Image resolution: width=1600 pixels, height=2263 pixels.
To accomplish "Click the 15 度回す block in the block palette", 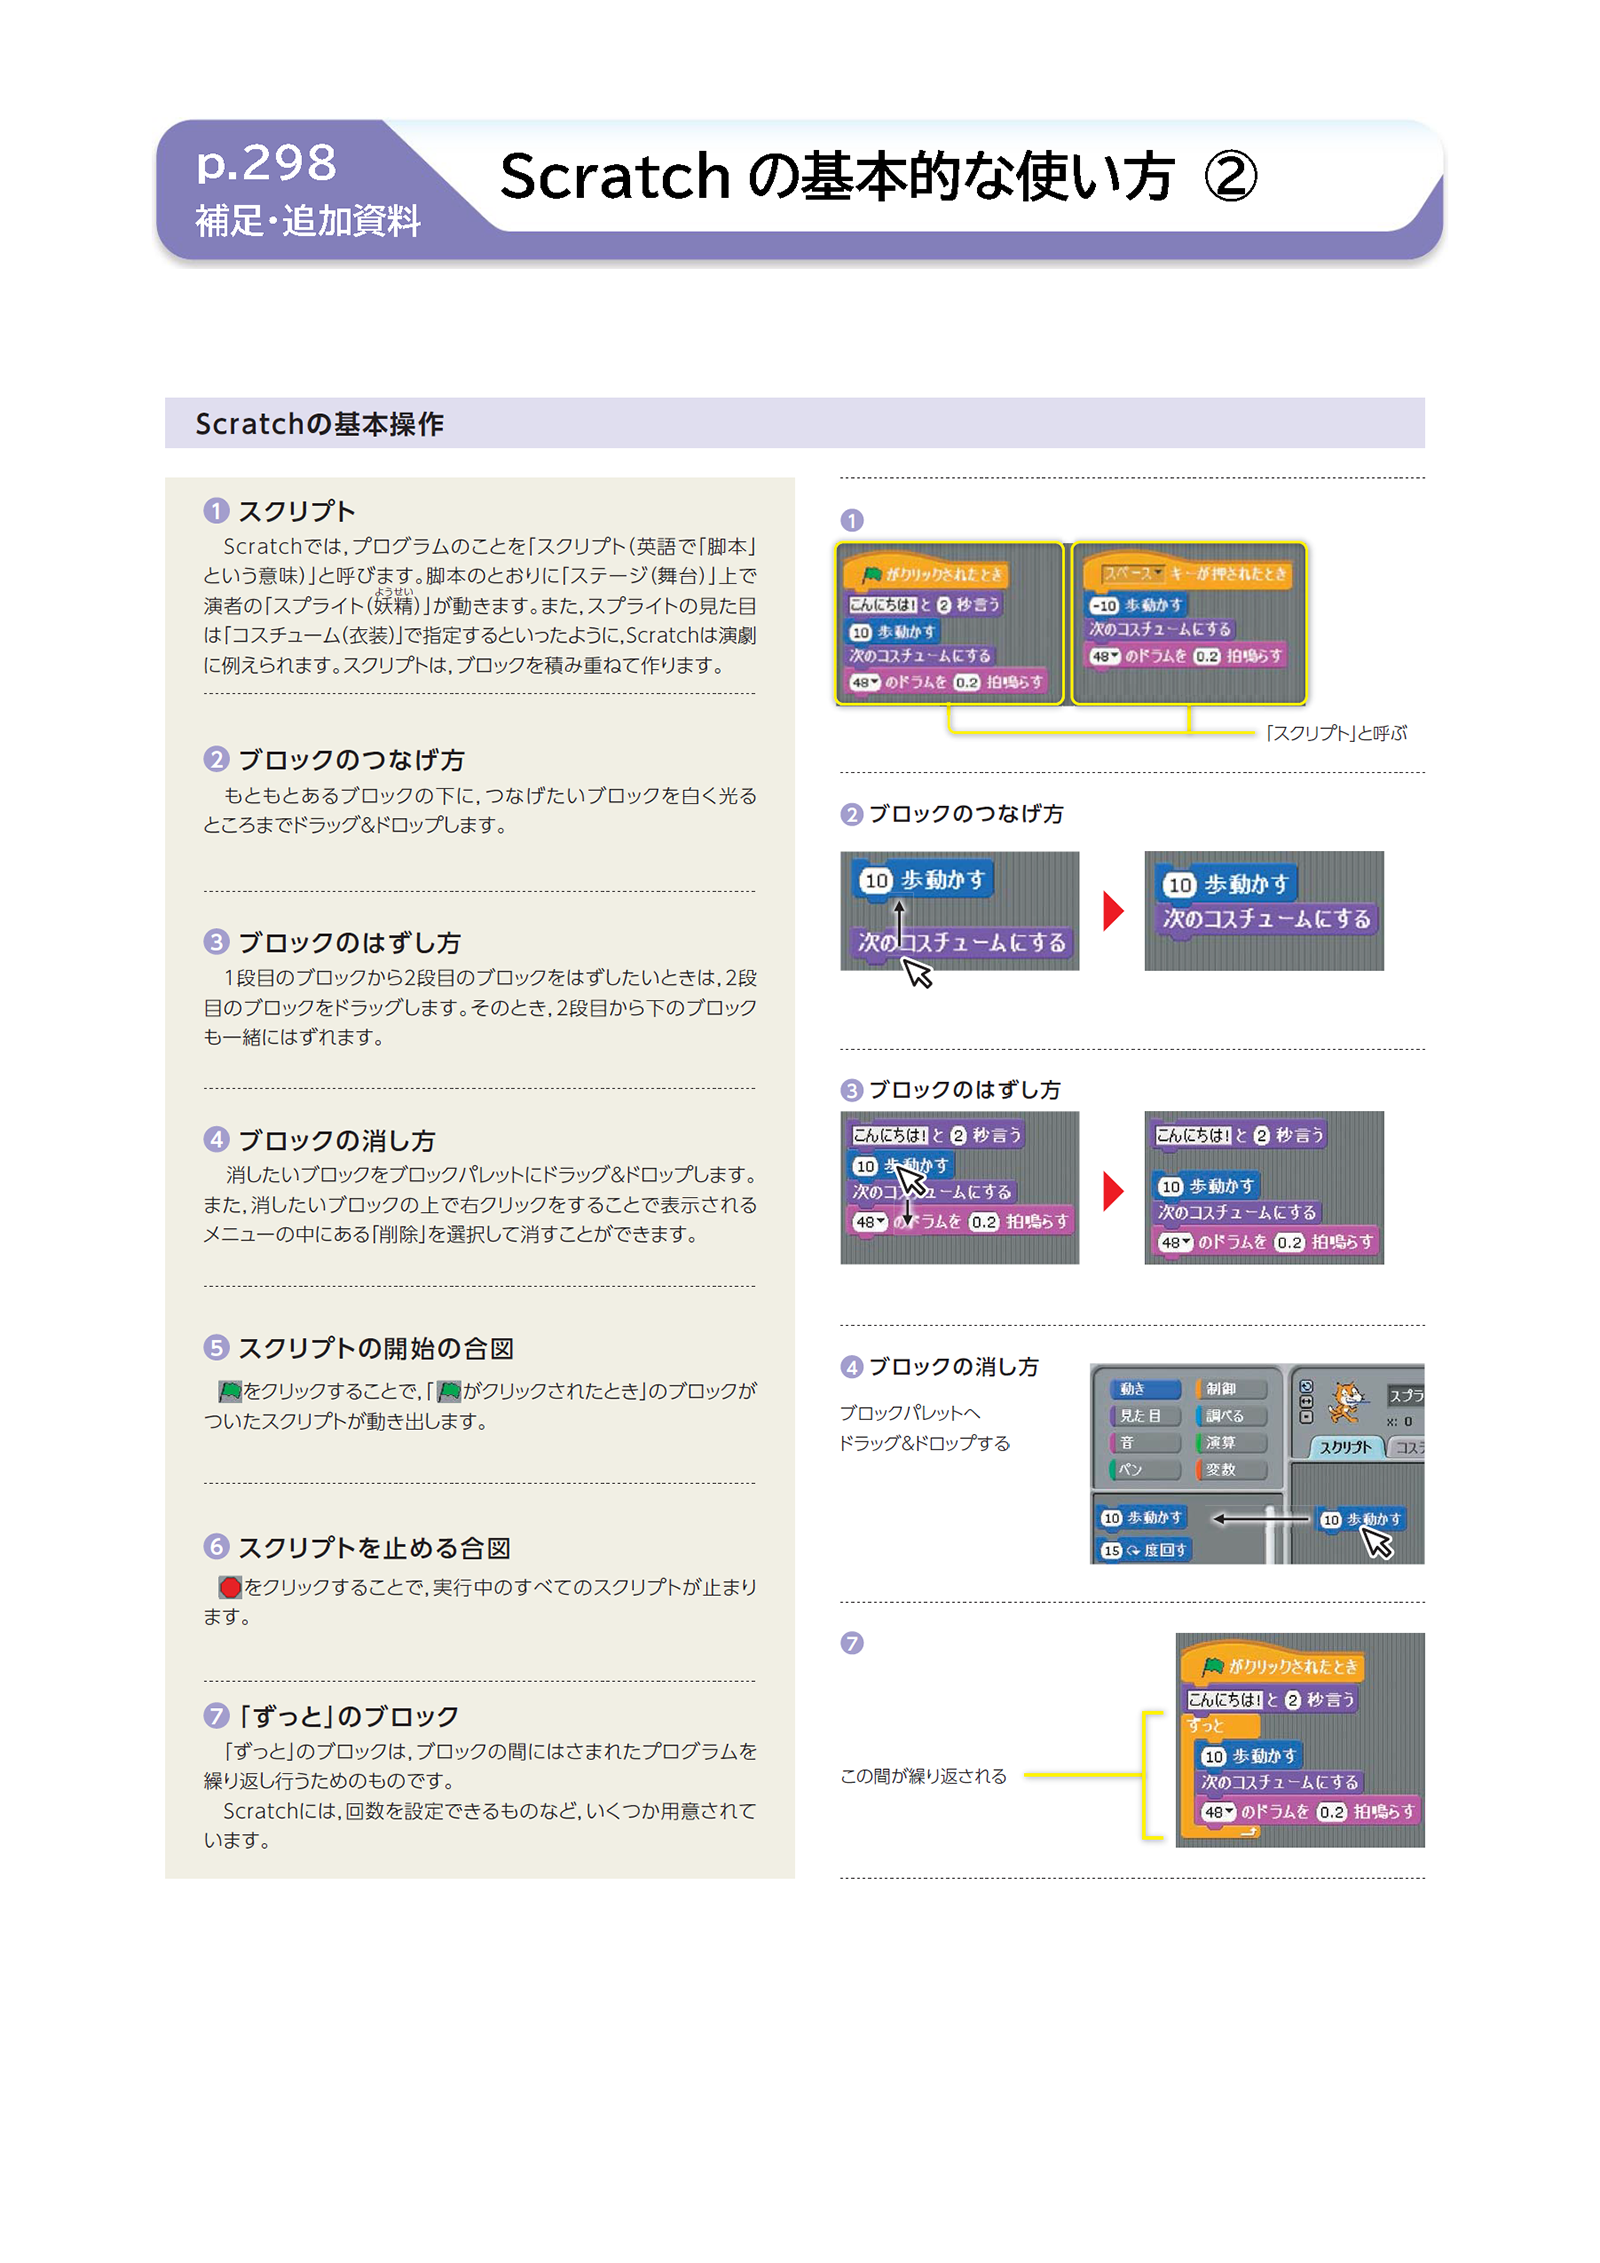I will [1144, 1550].
